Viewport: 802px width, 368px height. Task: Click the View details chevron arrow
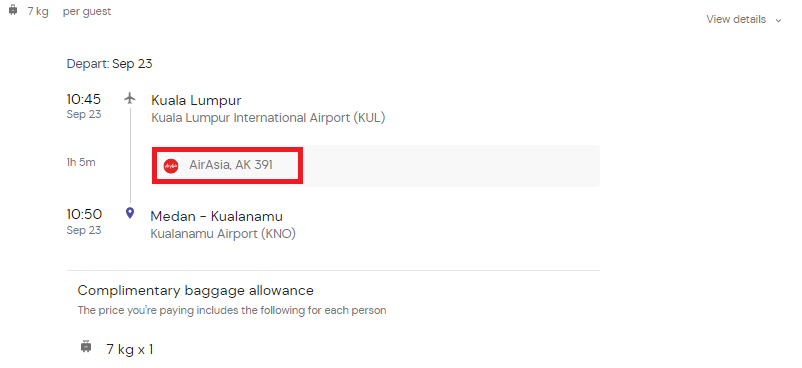pyautogui.click(x=778, y=20)
